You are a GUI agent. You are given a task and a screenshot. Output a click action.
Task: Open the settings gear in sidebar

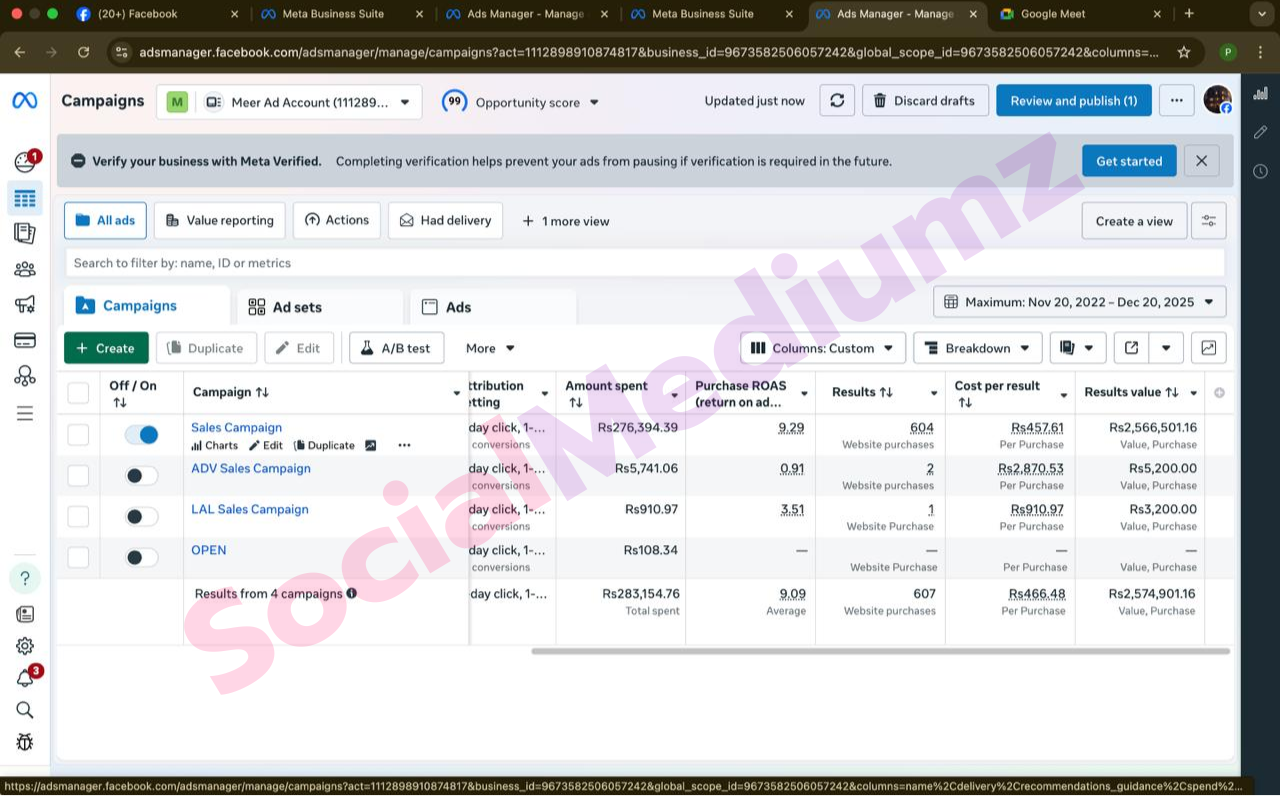(x=25, y=646)
